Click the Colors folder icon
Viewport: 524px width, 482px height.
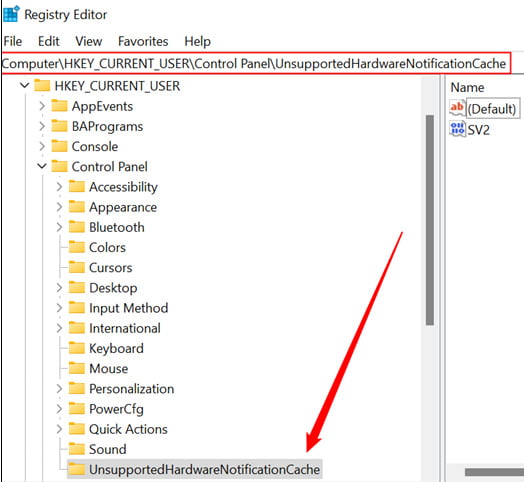pyautogui.click(x=77, y=247)
